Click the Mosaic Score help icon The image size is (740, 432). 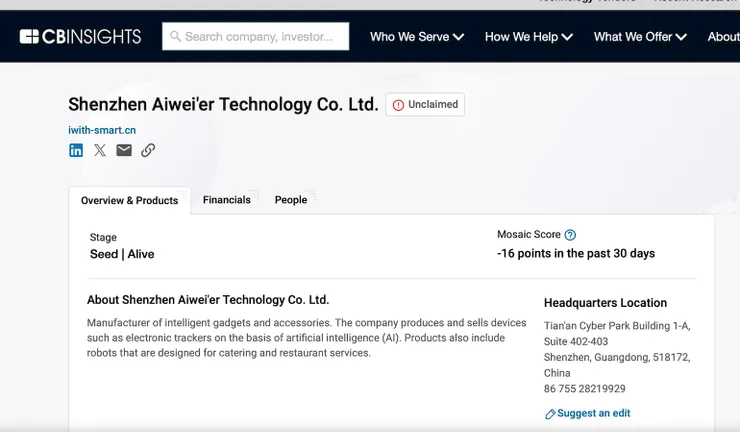[x=570, y=235]
